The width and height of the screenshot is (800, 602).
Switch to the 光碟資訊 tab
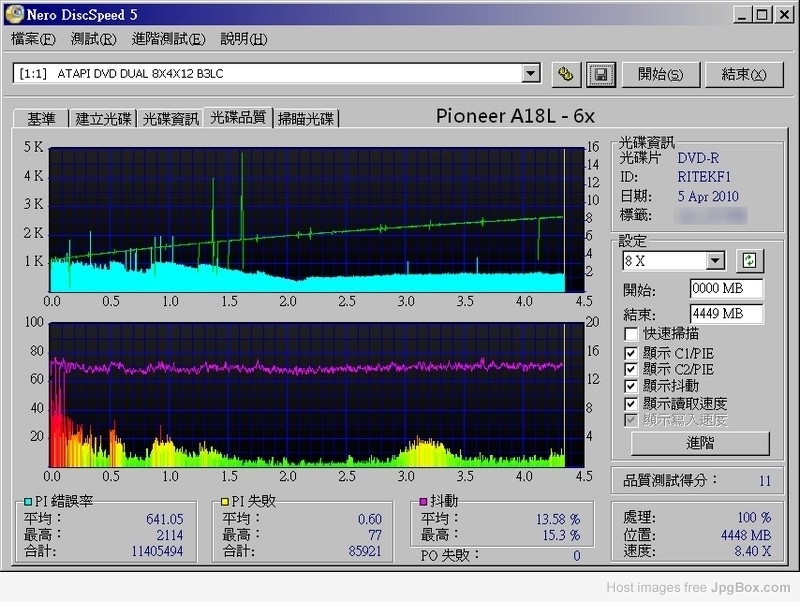(x=170, y=118)
